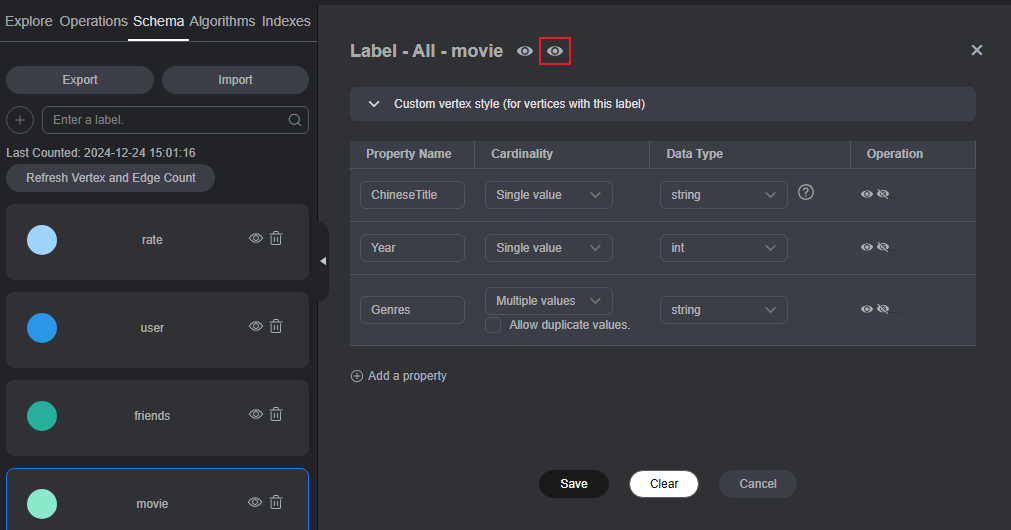Open Cardinality dropdown for ChineseTitle
1011x530 pixels.
[x=549, y=195]
